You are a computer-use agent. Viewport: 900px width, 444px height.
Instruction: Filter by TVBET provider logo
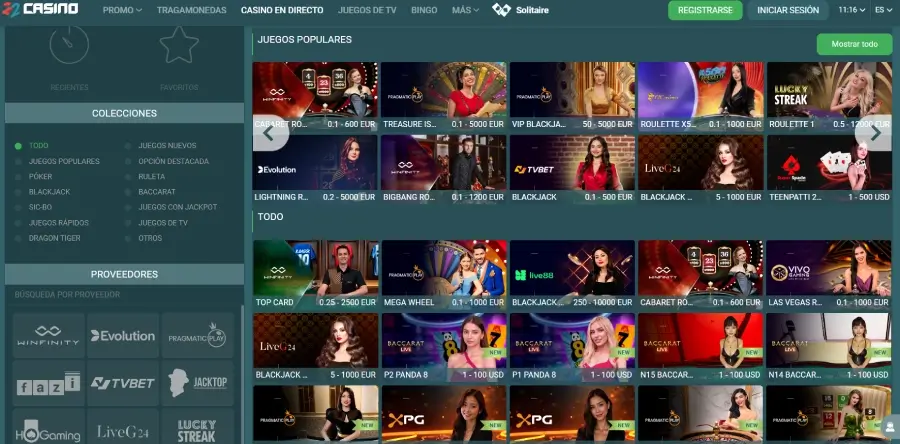pyautogui.click(x=123, y=383)
